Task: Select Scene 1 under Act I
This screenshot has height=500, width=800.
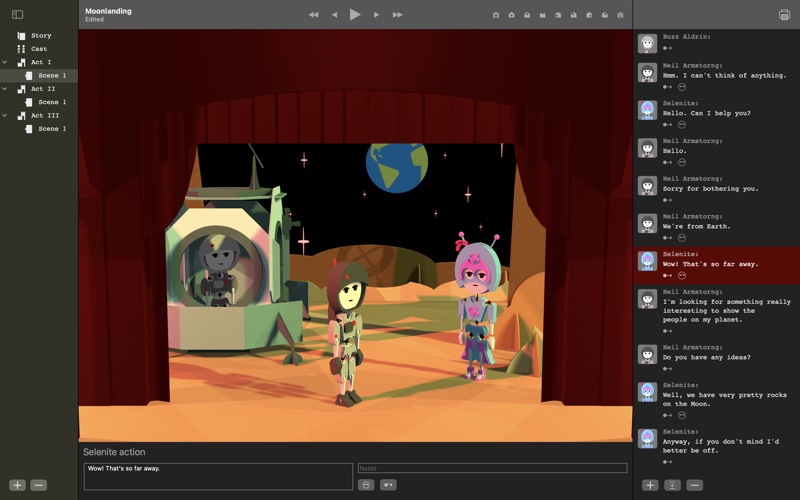Action: [39, 76]
